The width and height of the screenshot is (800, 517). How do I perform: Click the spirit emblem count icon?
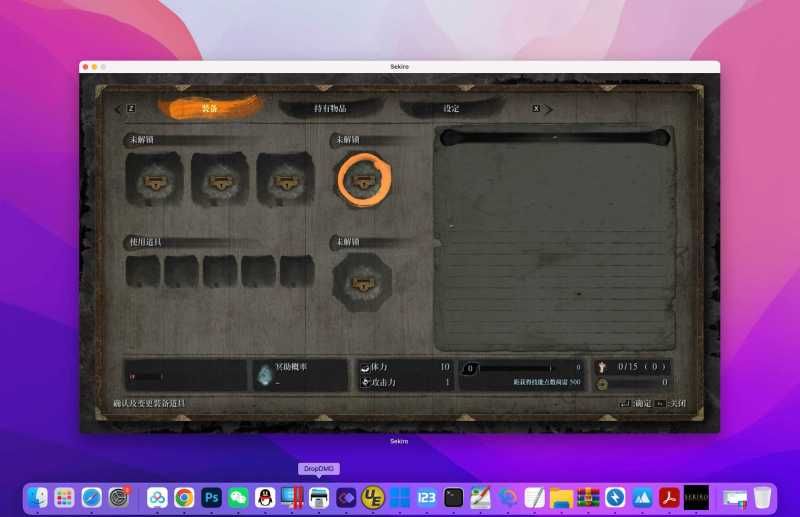coord(602,366)
